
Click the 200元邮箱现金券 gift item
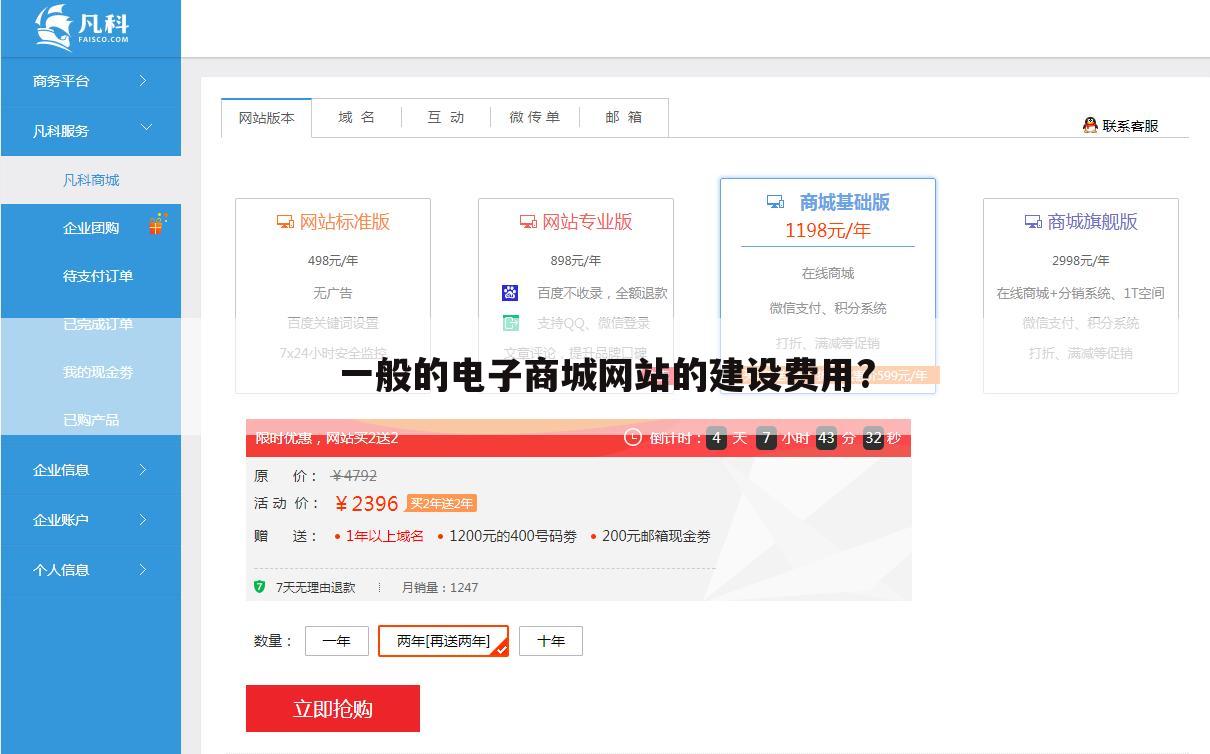656,536
